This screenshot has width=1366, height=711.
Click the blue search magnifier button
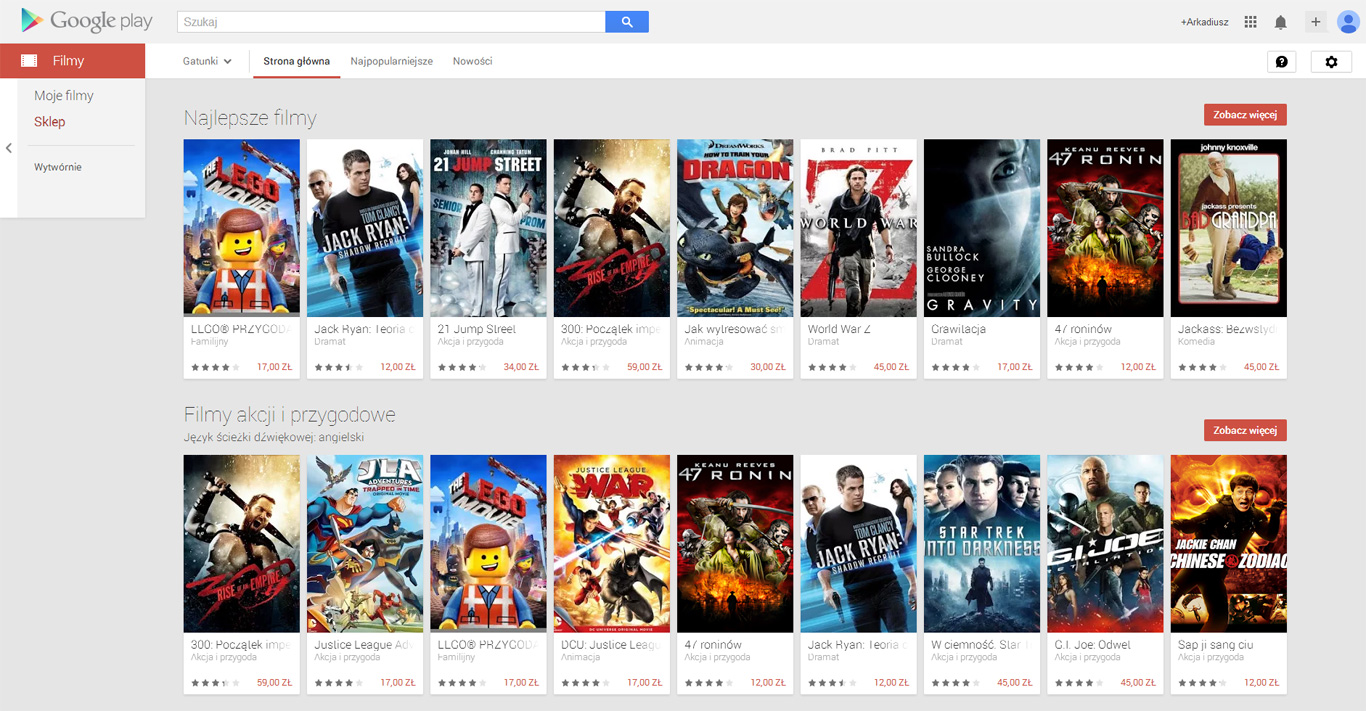[627, 21]
